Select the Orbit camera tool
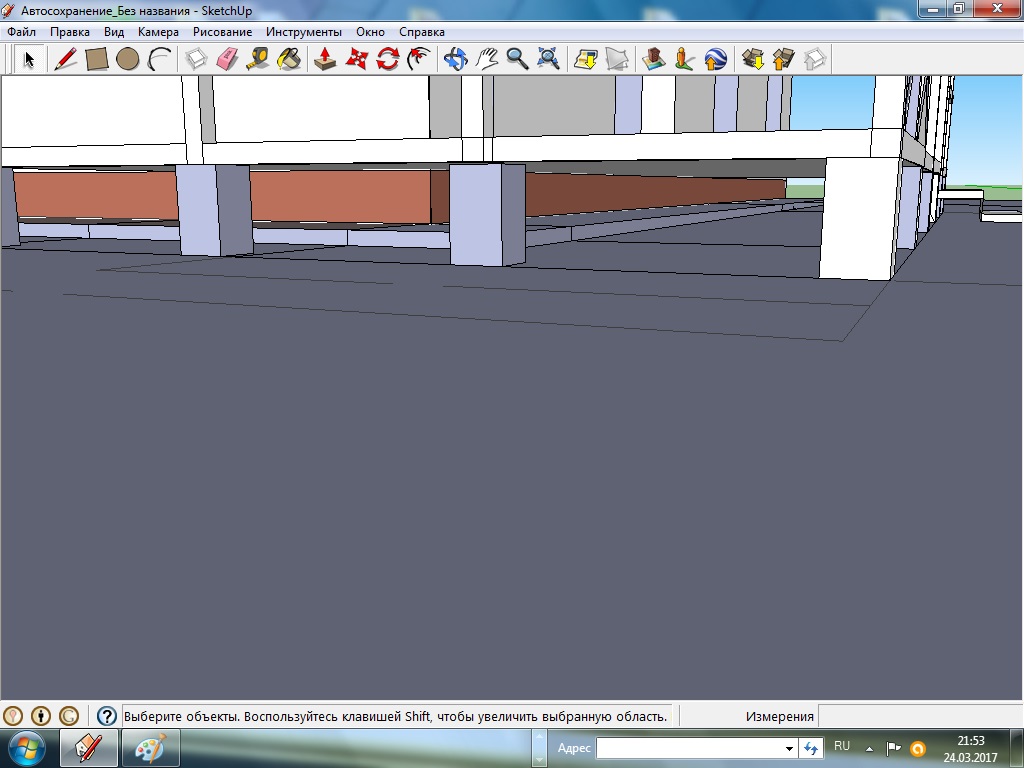 [x=456, y=59]
